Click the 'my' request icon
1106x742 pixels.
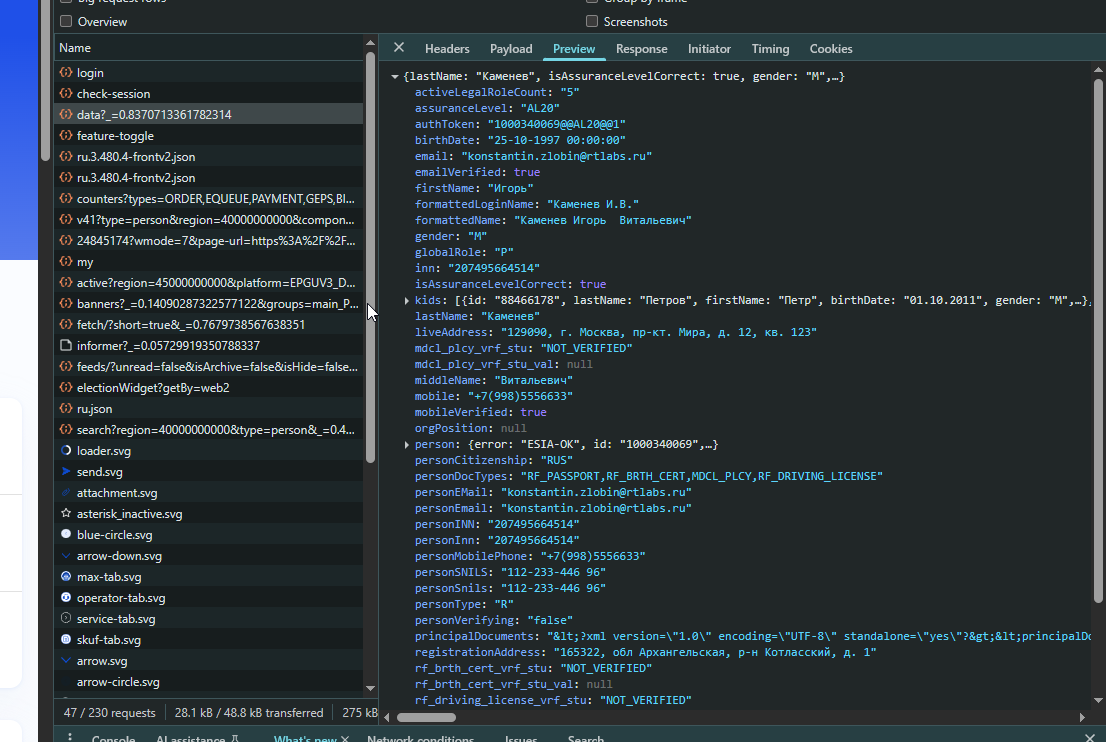66,262
